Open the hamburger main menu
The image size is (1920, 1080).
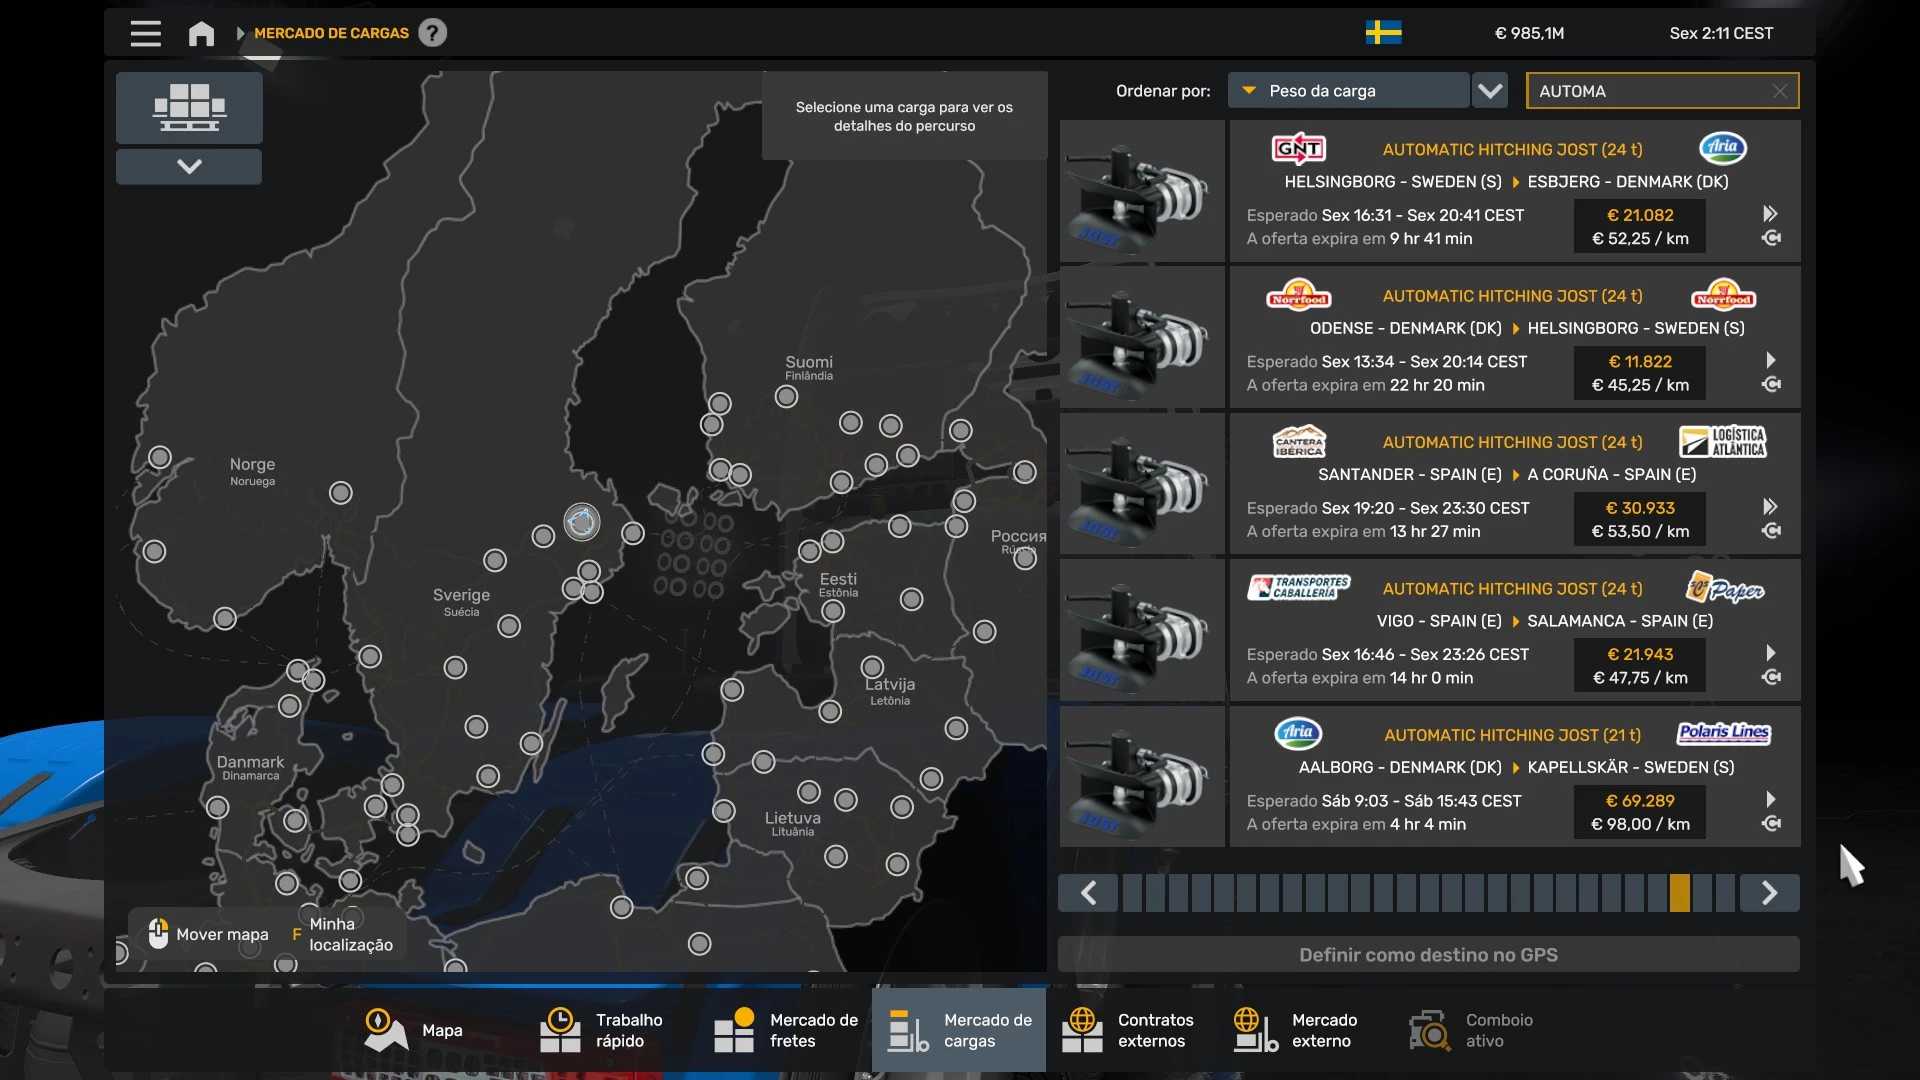[x=145, y=33]
